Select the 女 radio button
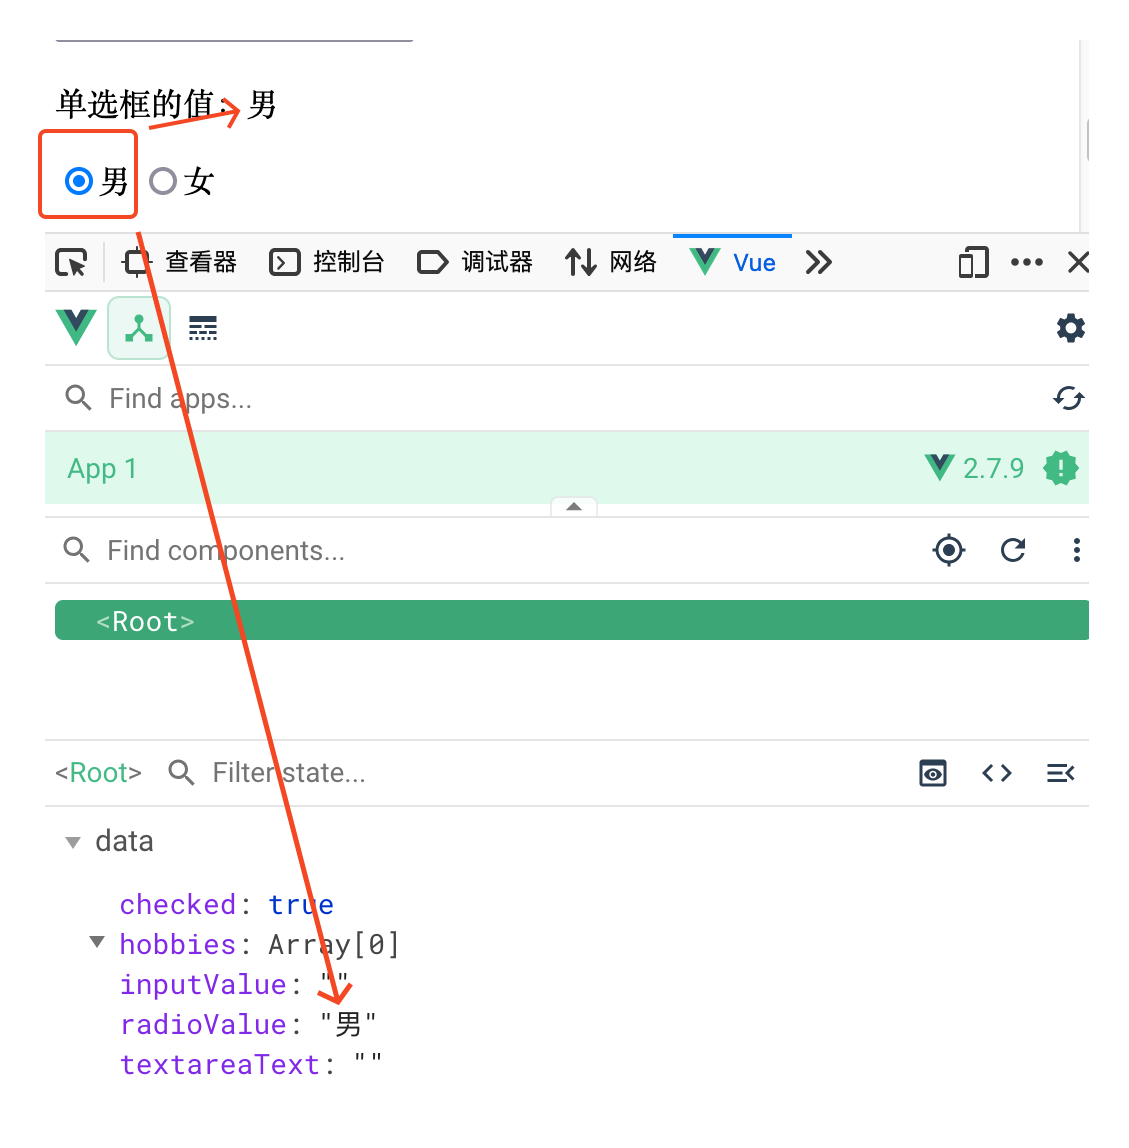1129x1148 pixels. [x=163, y=181]
